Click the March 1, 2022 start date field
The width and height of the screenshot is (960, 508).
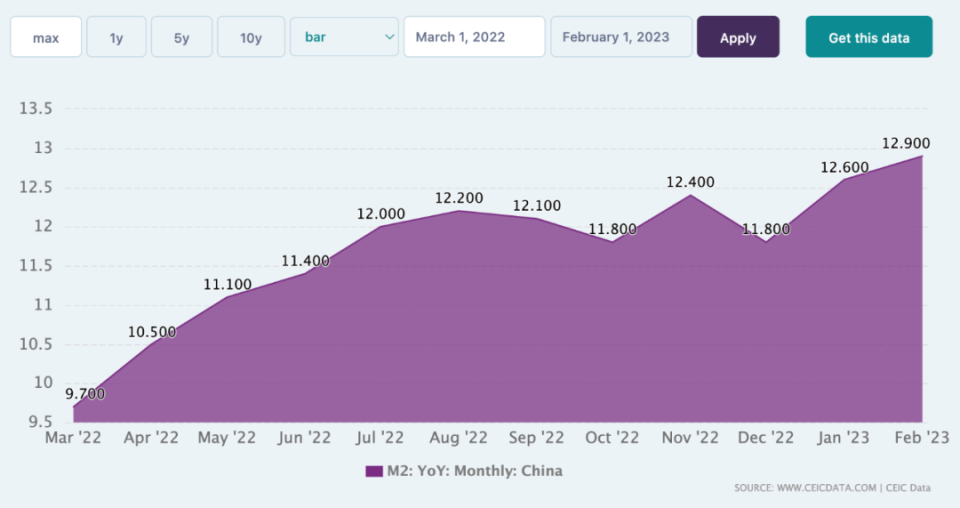(474, 37)
